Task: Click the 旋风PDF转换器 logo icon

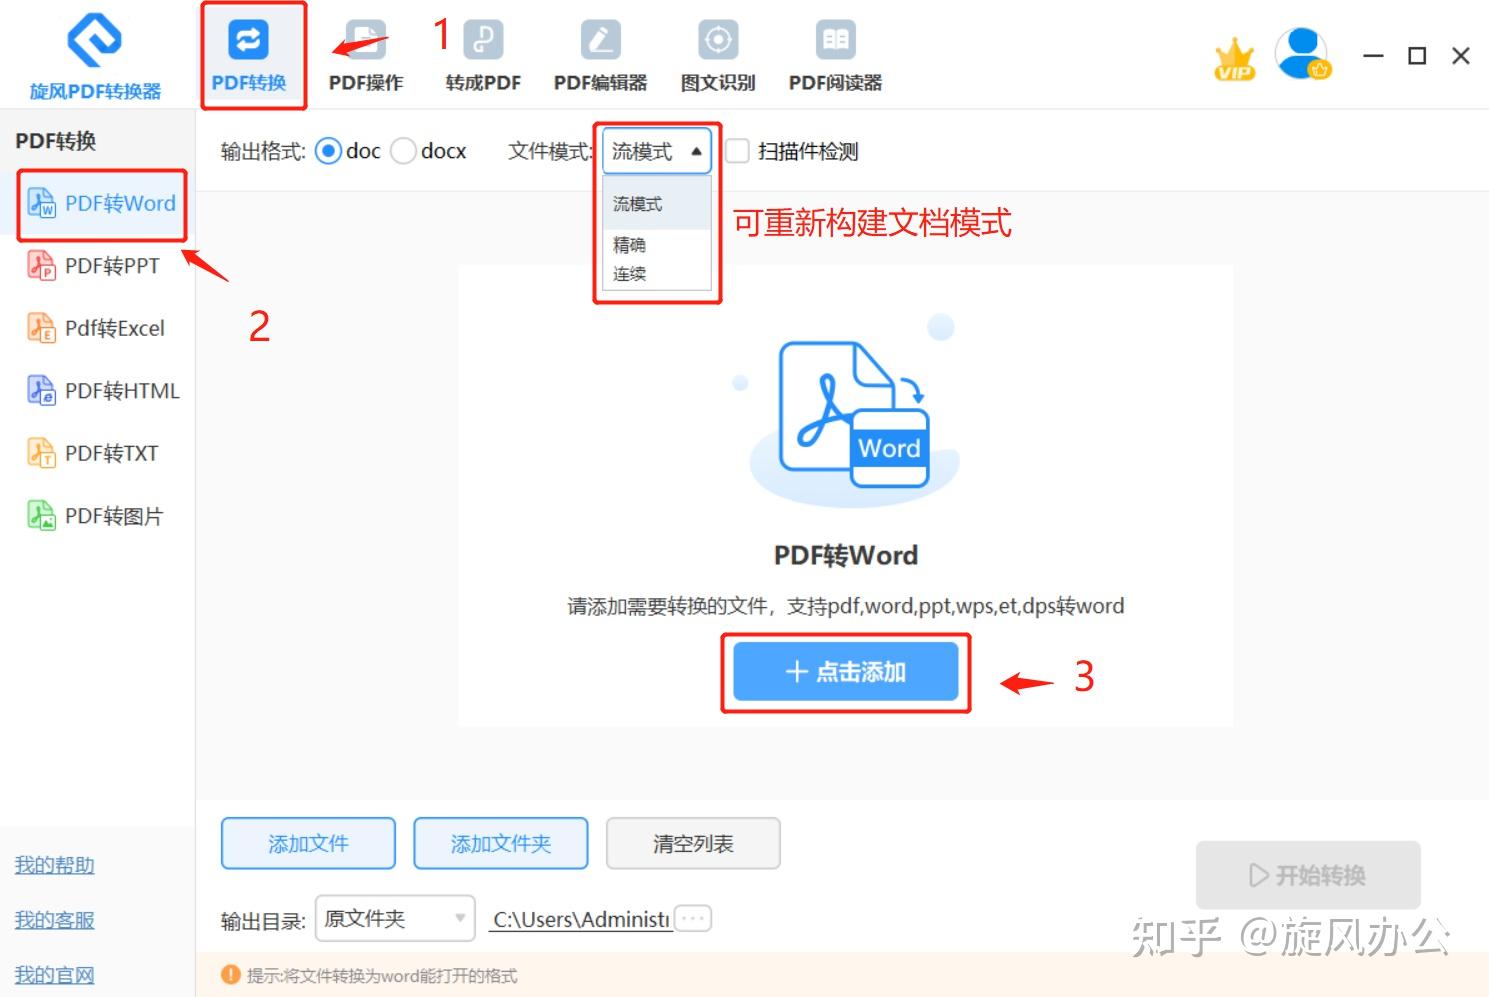Action: (95, 39)
